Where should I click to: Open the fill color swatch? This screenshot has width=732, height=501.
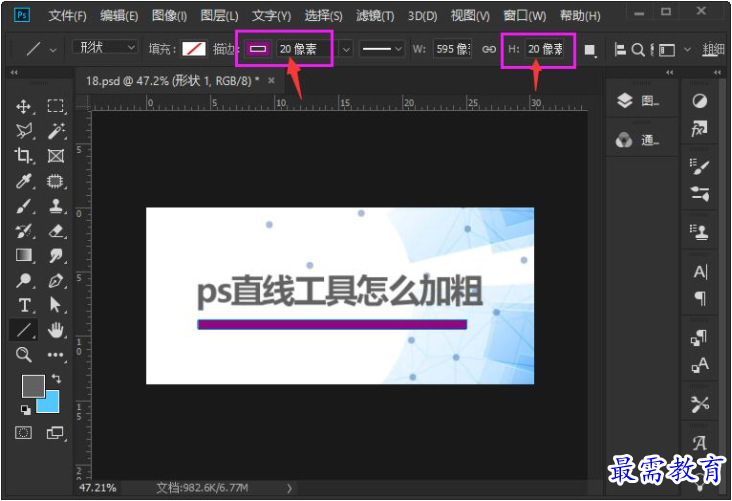[194, 49]
